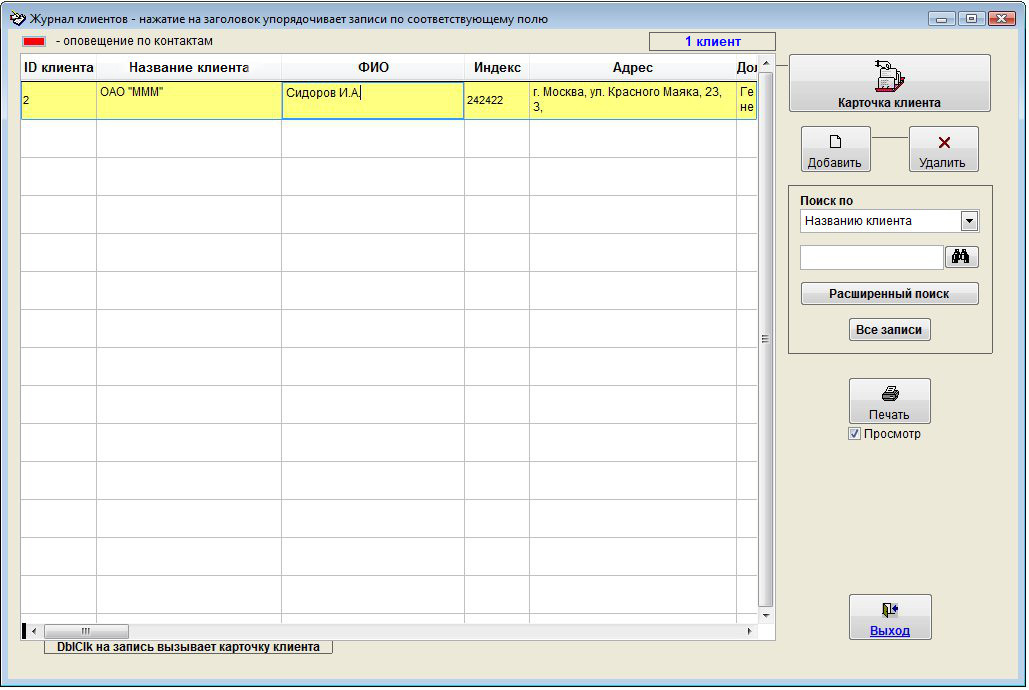Image resolution: width=1029 pixels, height=690 pixels.
Task: Click the app icon in the title bar
Action: (x=16, y=18)
